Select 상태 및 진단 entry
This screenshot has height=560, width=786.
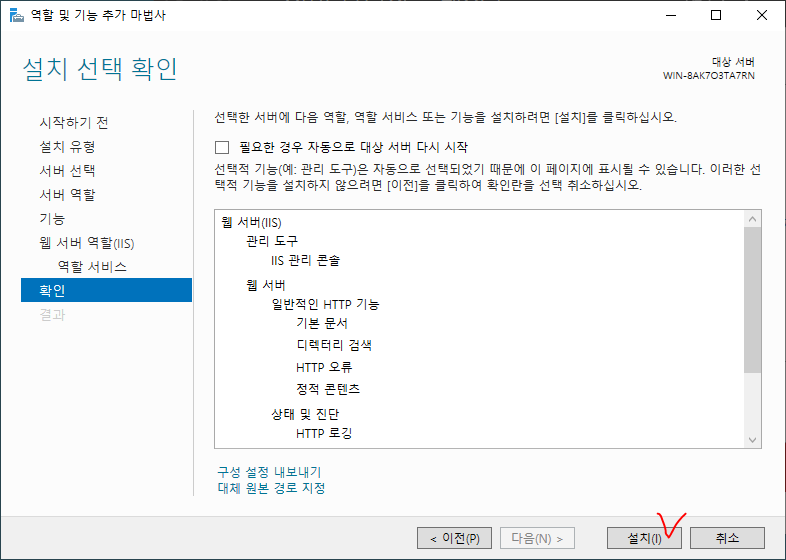[305, 414]
